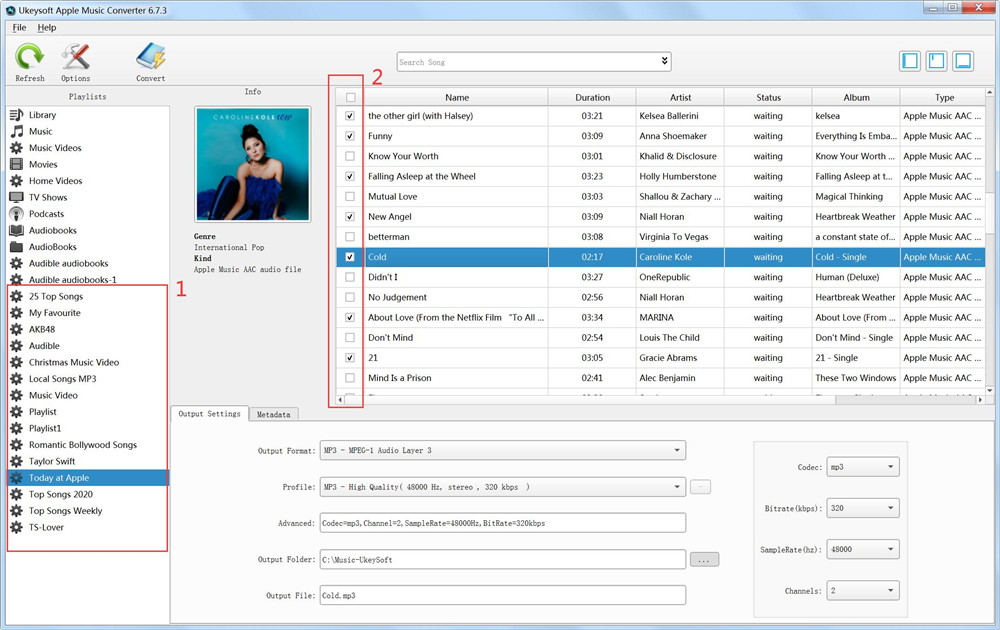Check the 'betterman' song checkbox
Image resolution: width=1000 pixels, height=630 pixels.
[x=350, y=237]
